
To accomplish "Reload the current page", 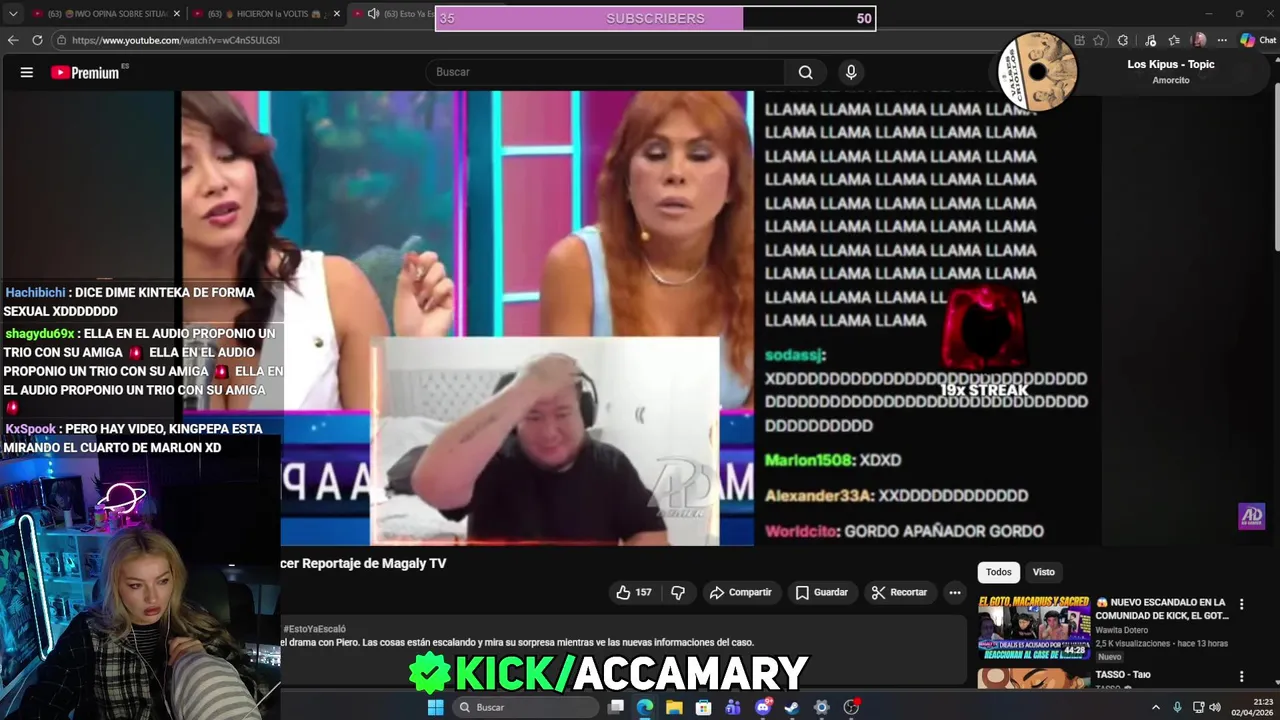I will coord(37,40).
